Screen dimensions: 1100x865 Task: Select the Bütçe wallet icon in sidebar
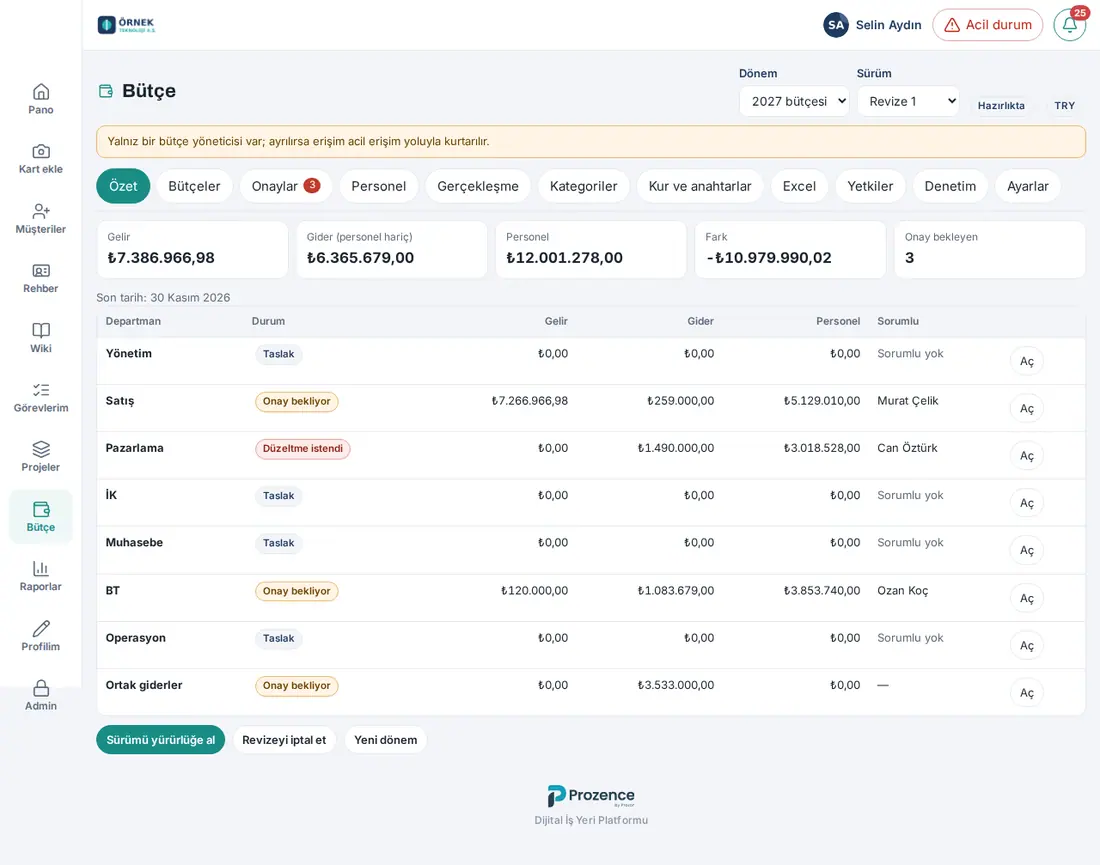coord(41,509)
